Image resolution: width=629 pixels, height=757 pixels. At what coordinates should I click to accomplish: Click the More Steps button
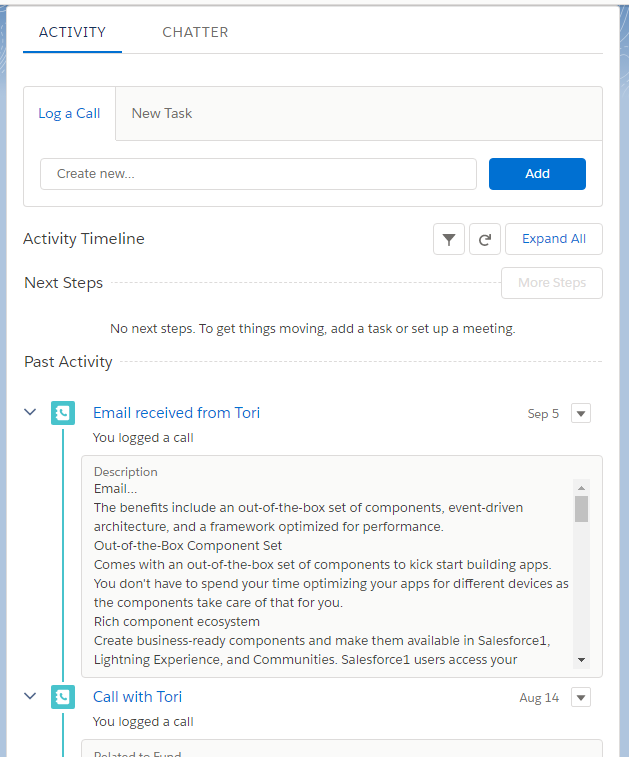551,283
